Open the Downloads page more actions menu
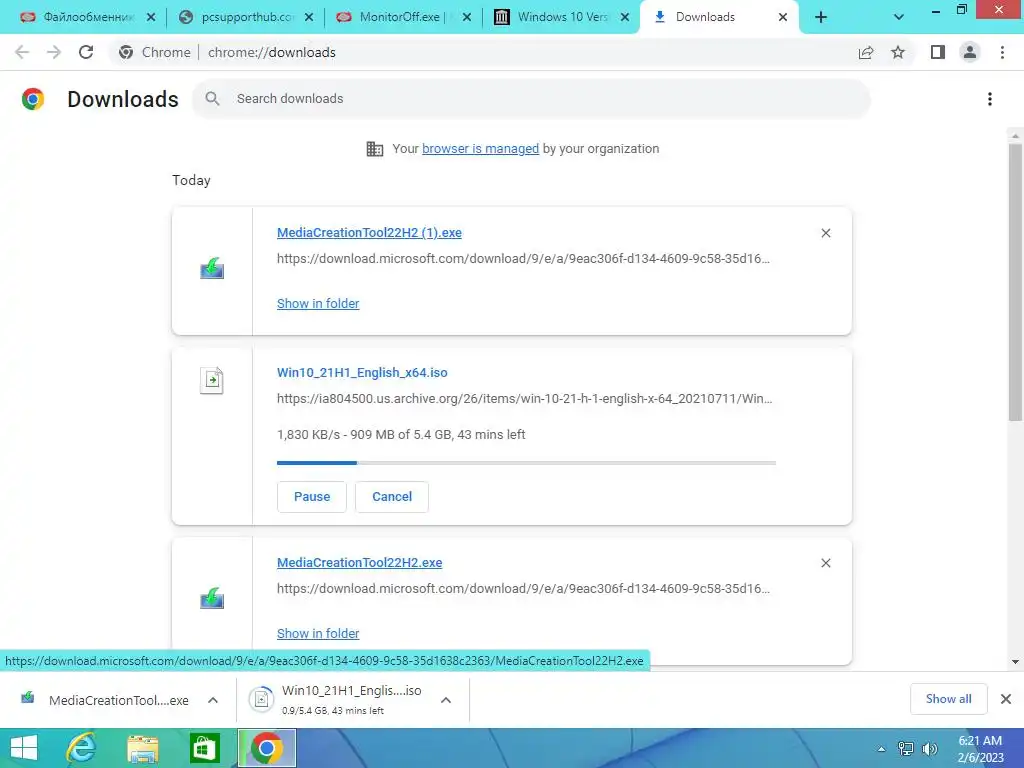 tap(990, 99)
